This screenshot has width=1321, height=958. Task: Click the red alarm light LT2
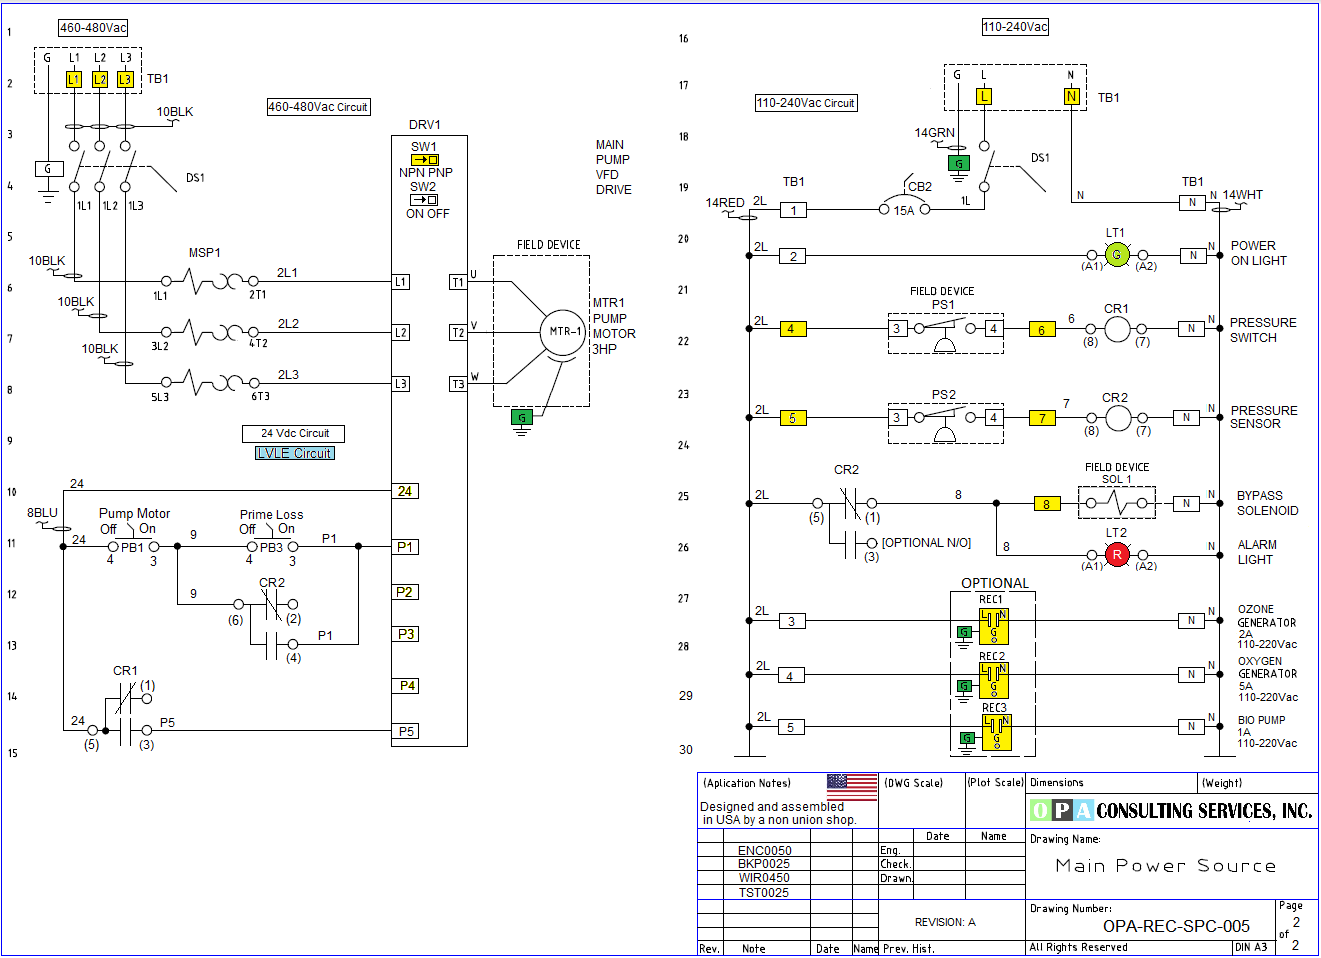click(1117, 554)
